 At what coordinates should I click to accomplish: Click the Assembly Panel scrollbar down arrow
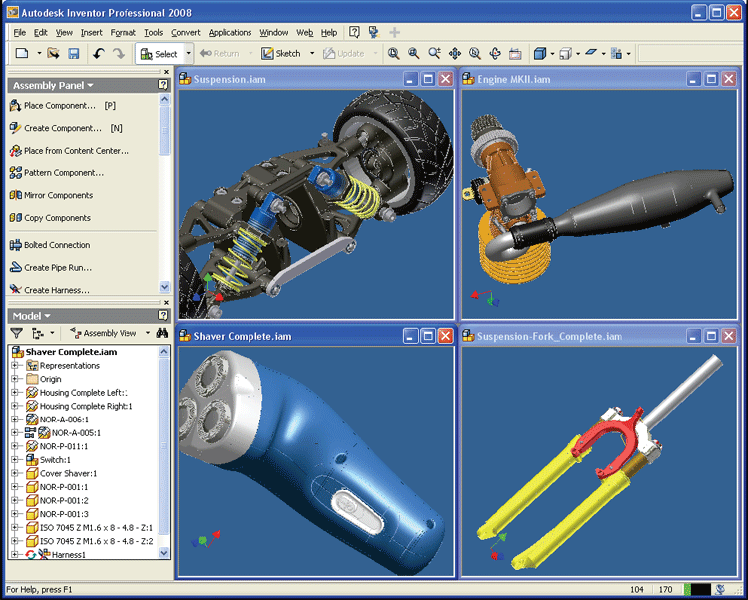tap(165, 287)
